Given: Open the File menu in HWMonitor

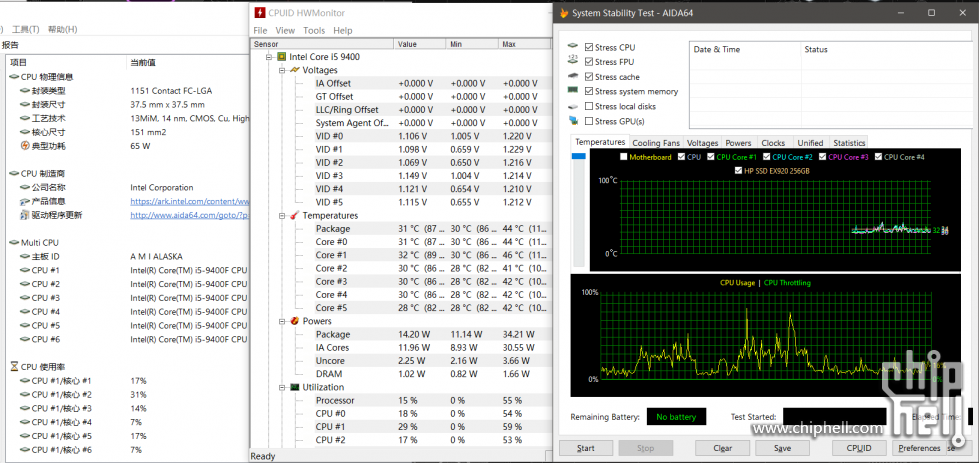Looking at the screenshot, I should pyautogui.click(x=260, y=31).
